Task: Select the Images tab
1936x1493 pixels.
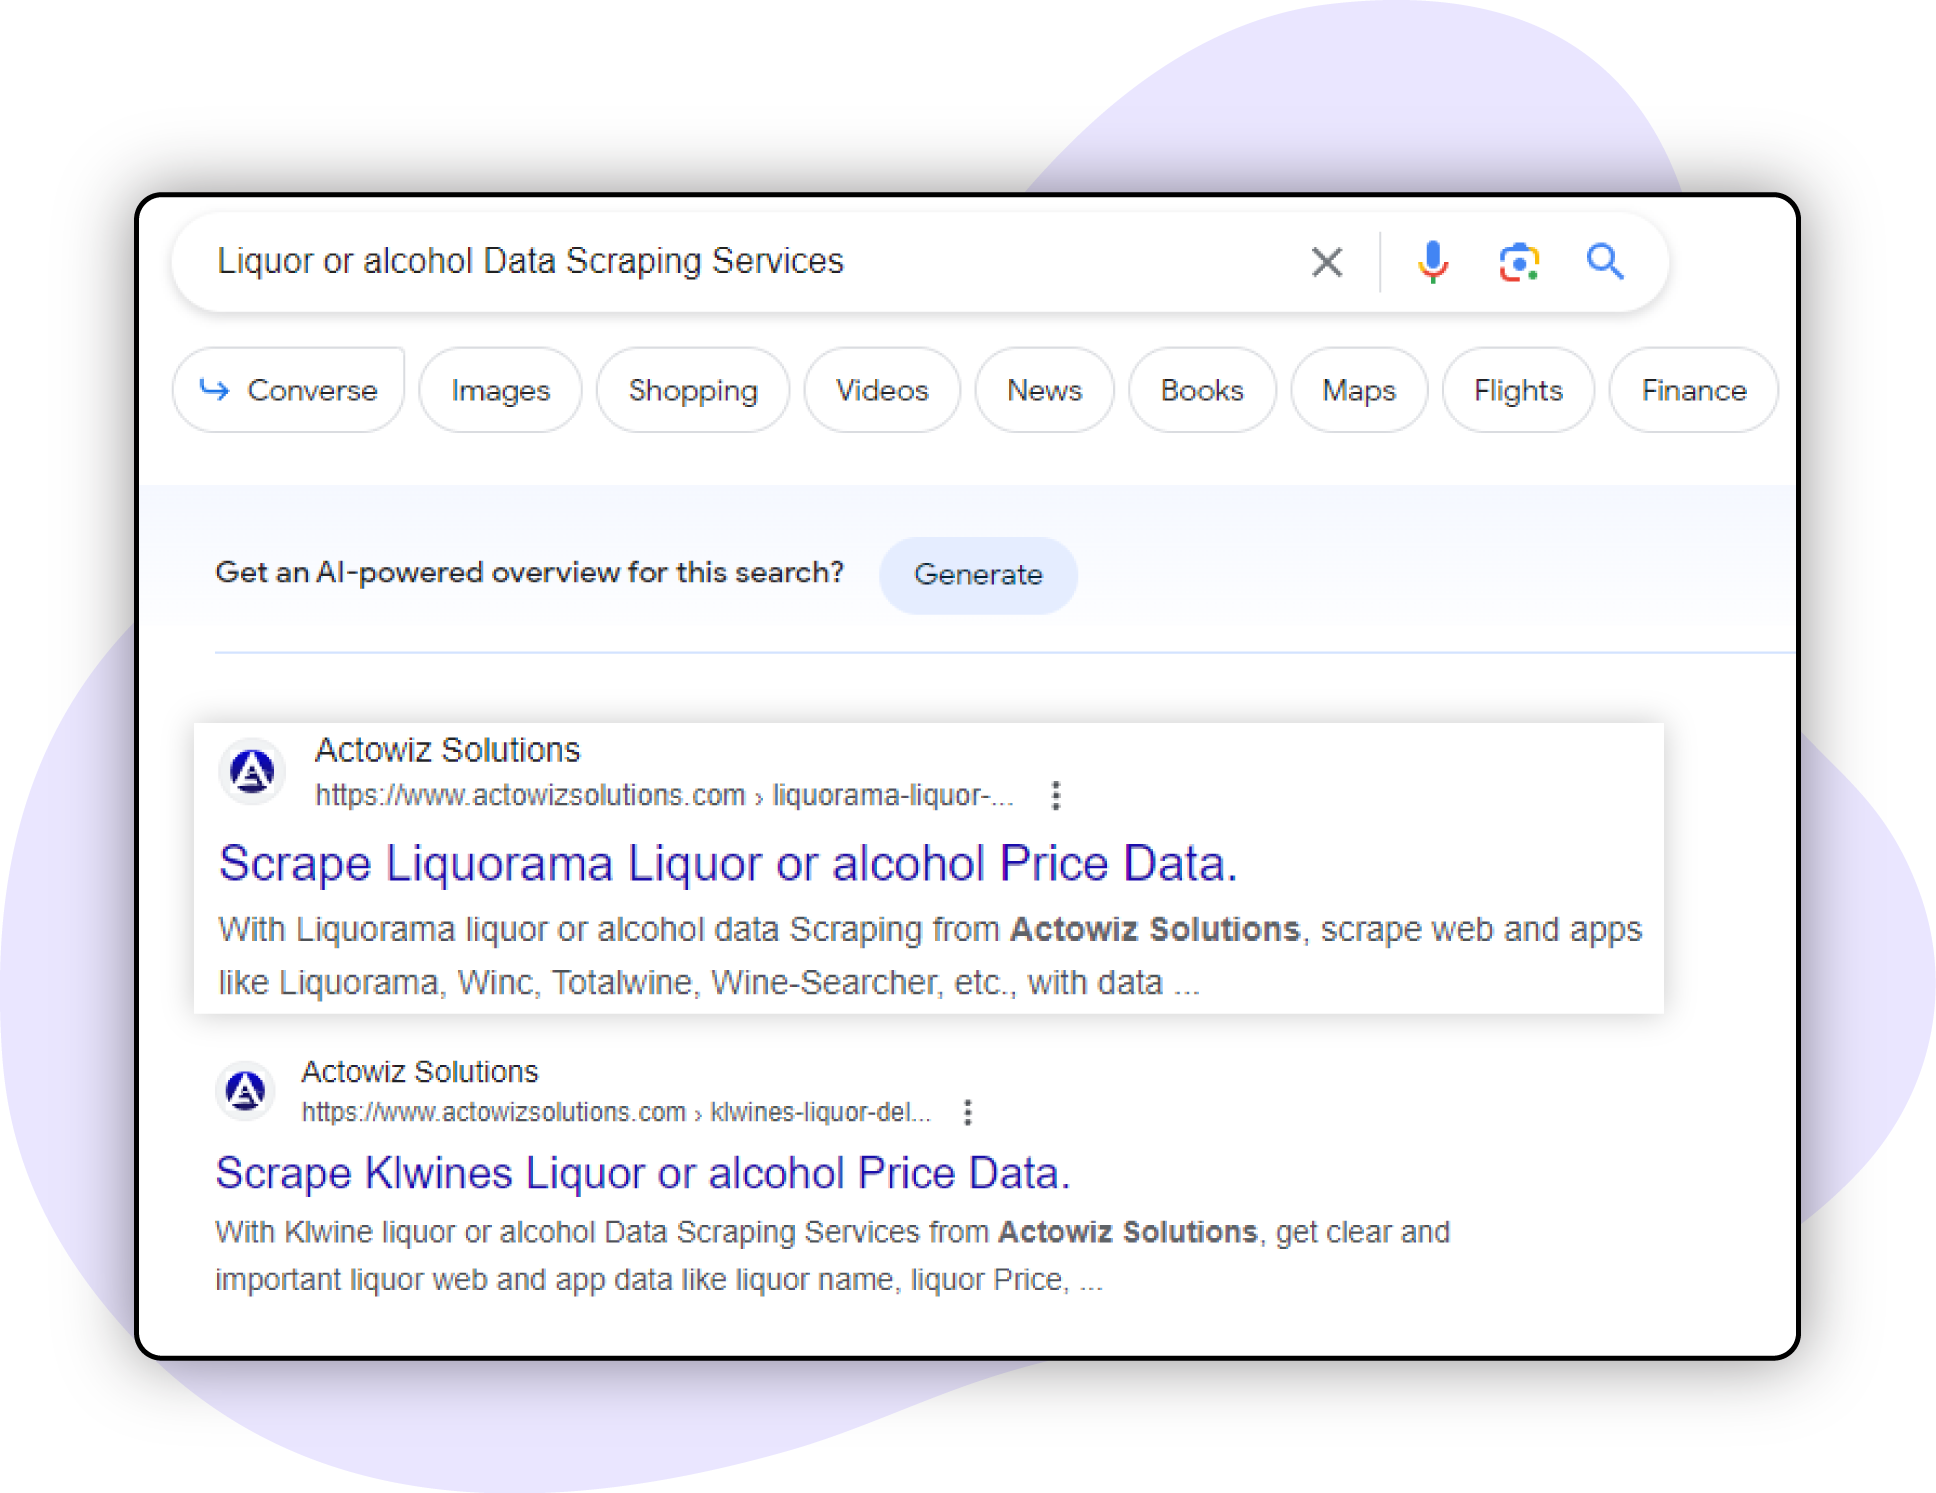Action: pos(499,391)
